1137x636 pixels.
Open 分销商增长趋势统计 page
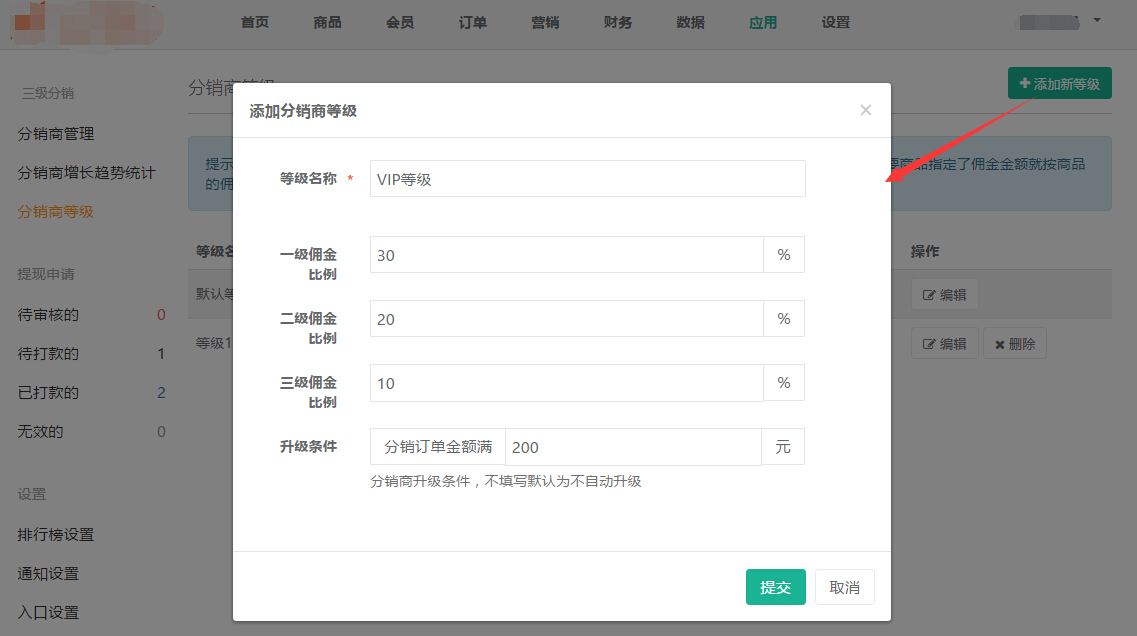click(87, 173)
